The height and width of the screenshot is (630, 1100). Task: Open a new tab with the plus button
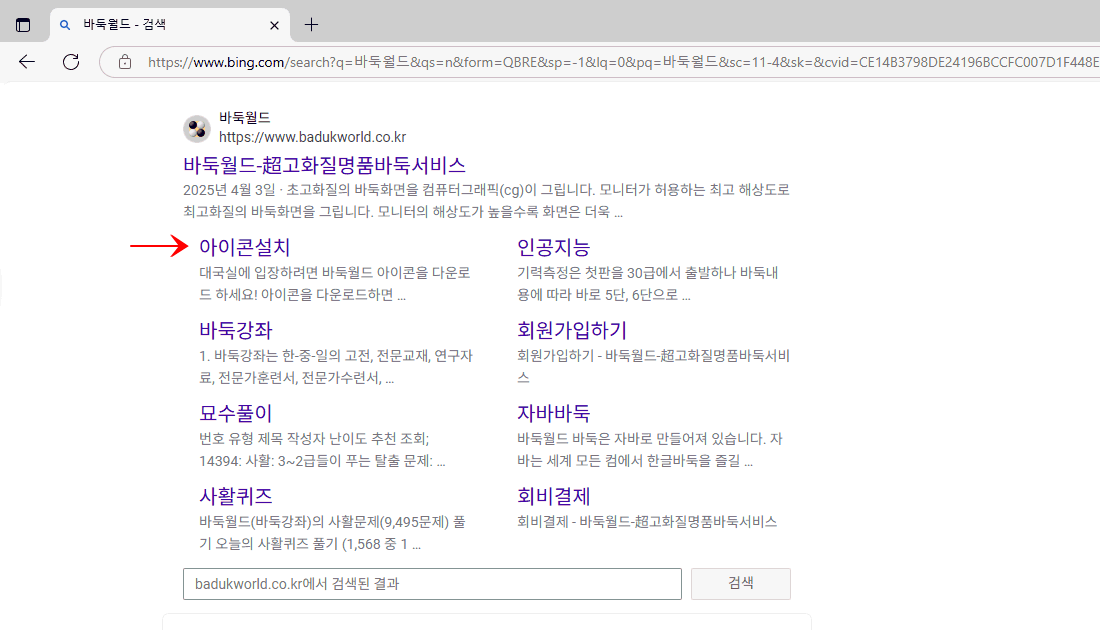point(311,25)
